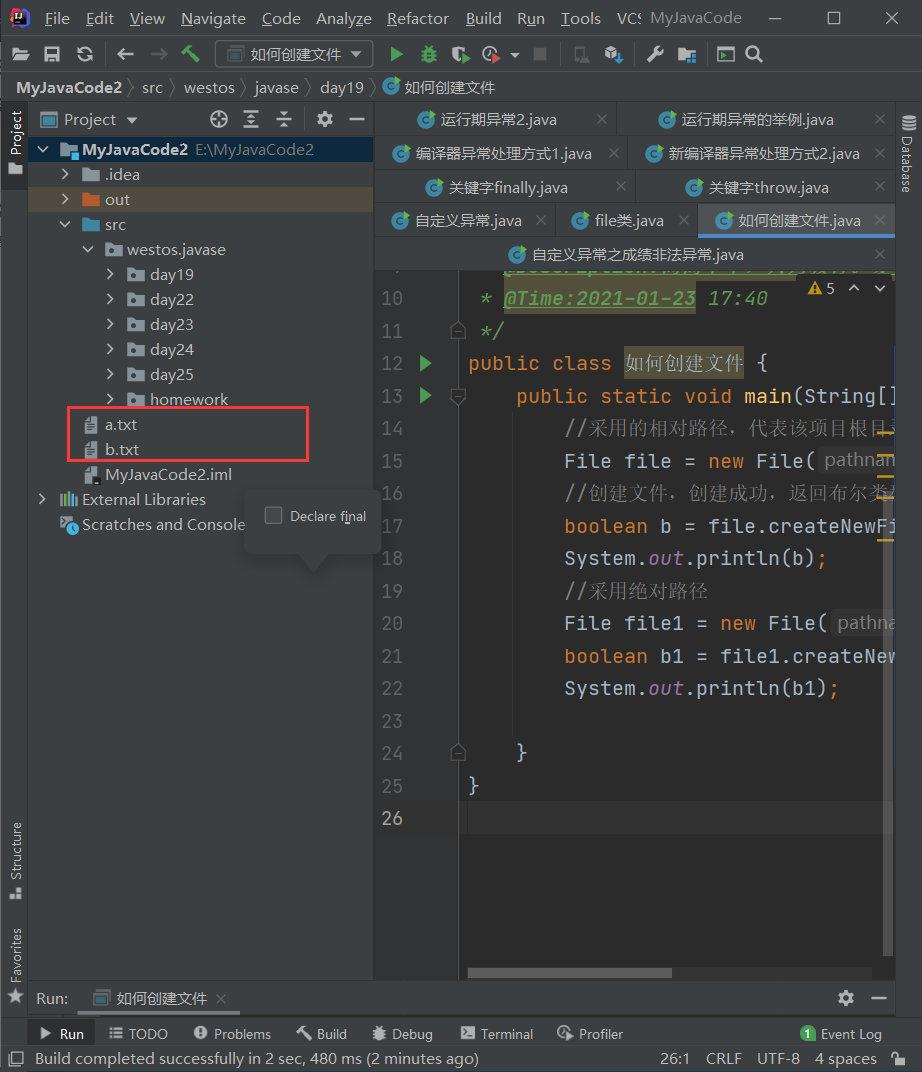Collapse the src folder
This screenshot has height=1072, width=922.
click(65, 224)
